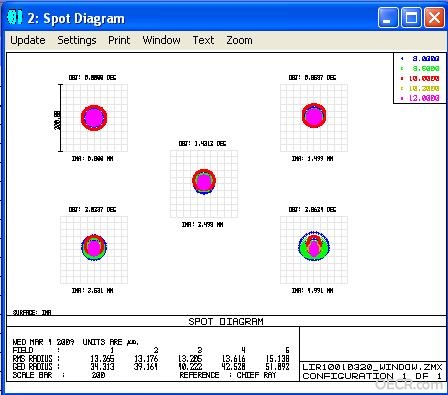This screenshot has height=395, width=448.
Task: Click the 0.0000 DEG field spot plot
Action: [x=94, y=118]
